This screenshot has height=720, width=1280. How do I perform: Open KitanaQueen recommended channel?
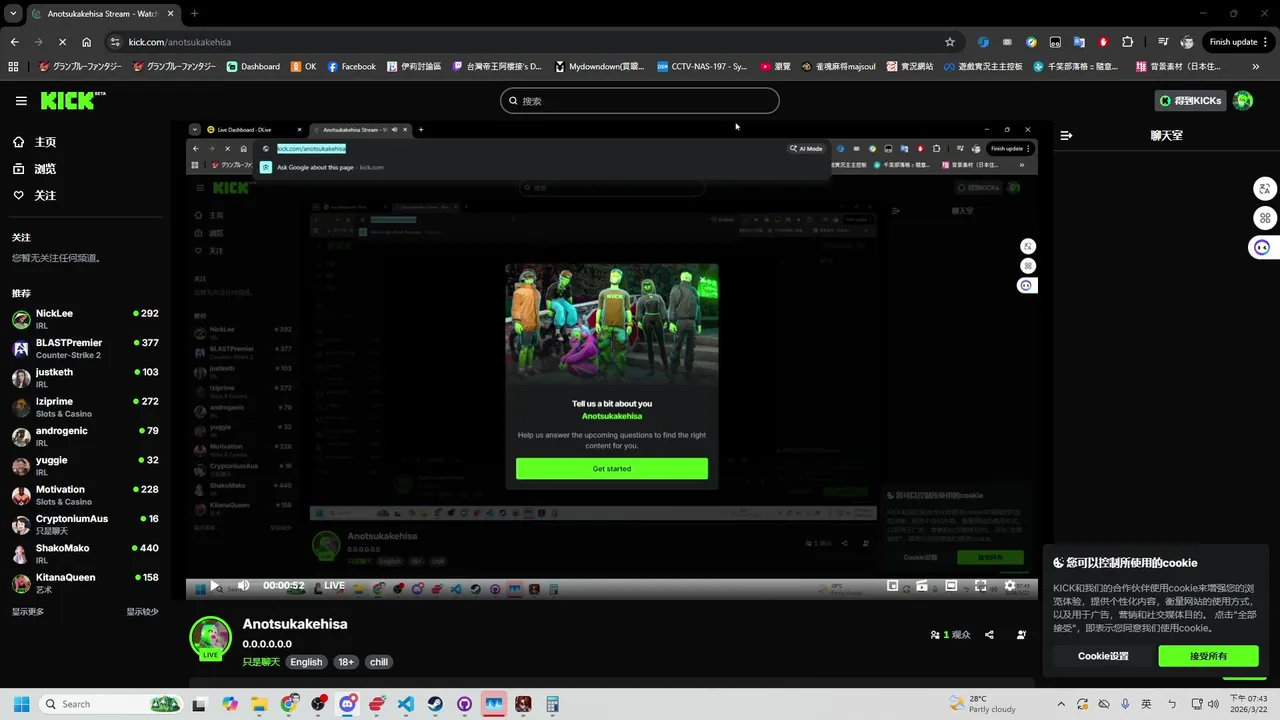(85, 583)
